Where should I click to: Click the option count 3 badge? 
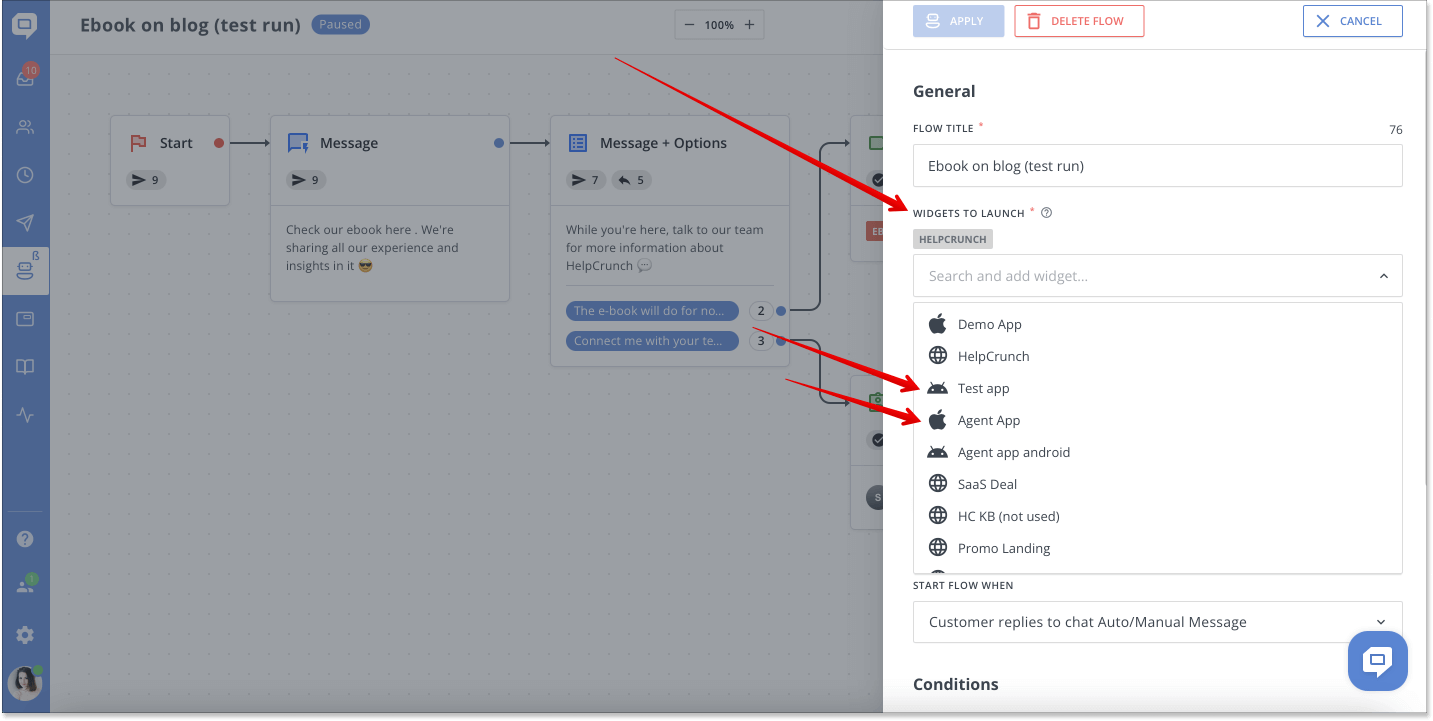[x=761, y=341]
